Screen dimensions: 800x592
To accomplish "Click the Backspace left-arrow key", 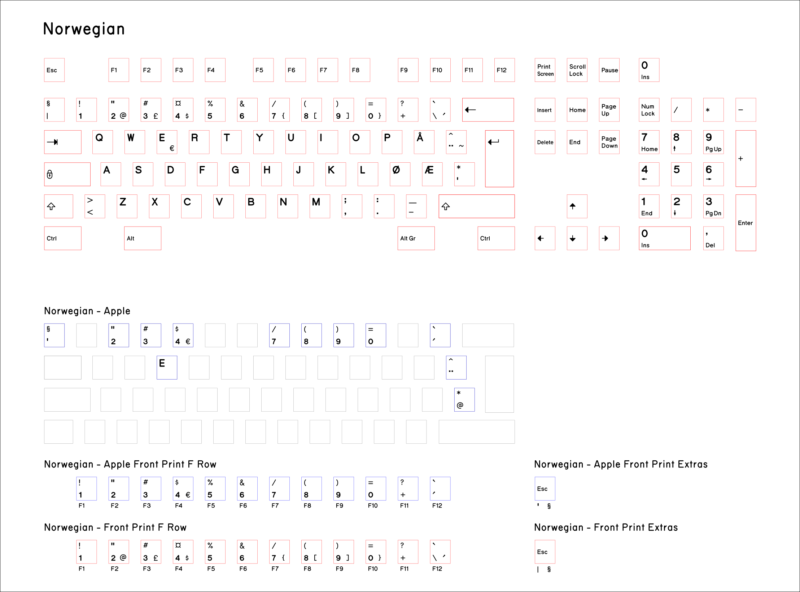I will (x=488, y=110).
